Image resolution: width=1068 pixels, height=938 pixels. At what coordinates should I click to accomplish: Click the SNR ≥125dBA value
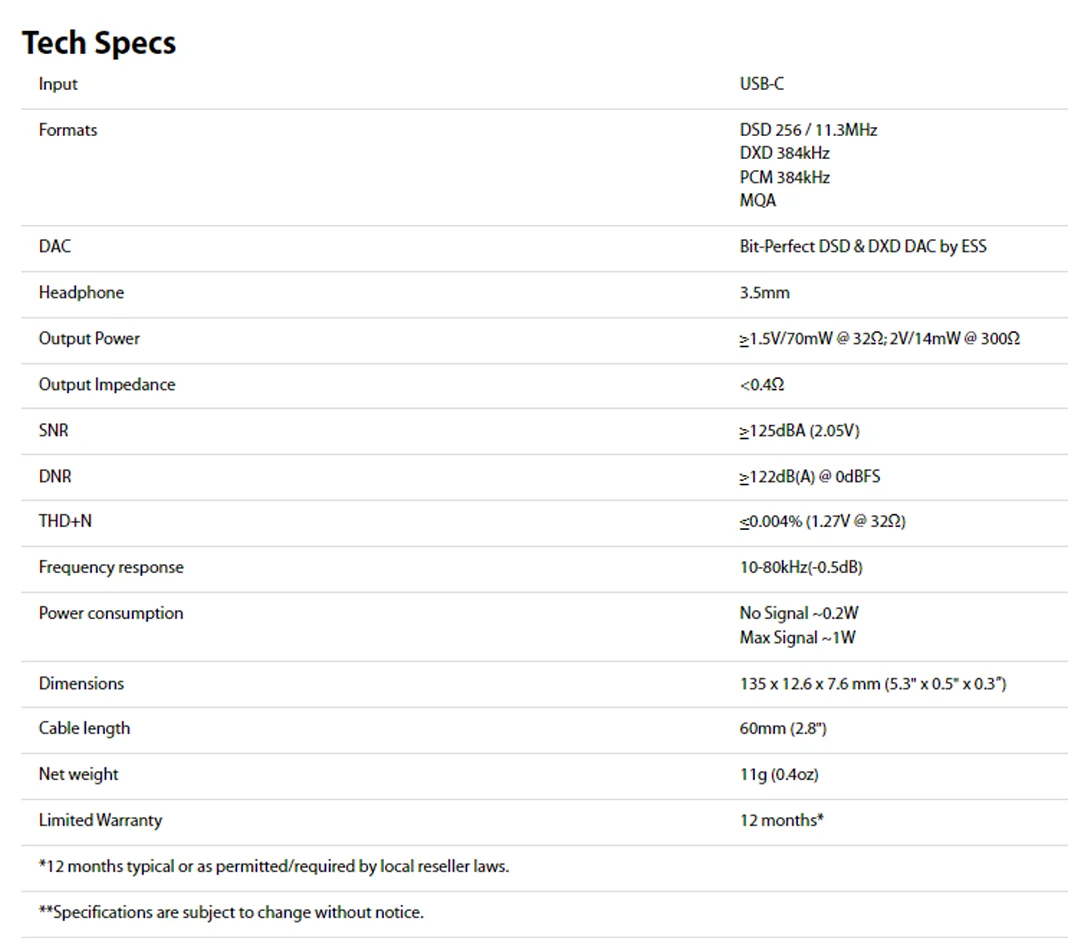tap(799, 430)
